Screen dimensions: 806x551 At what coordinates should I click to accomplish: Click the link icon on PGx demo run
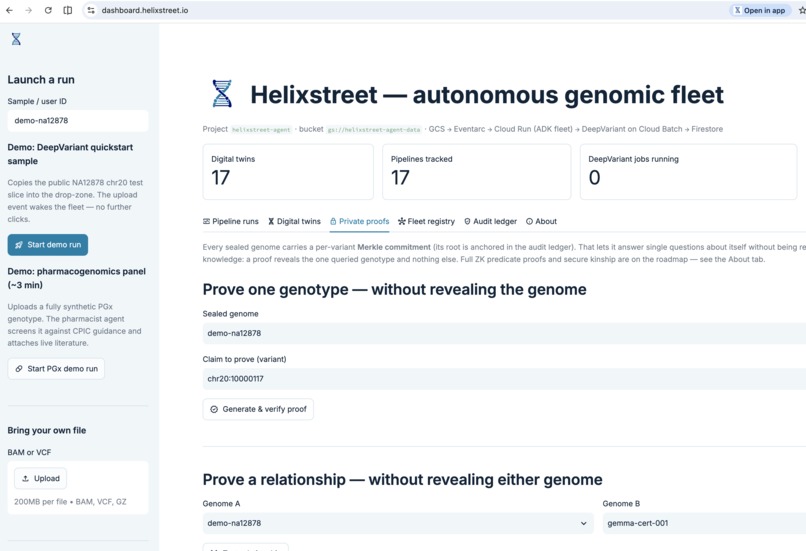19,369
